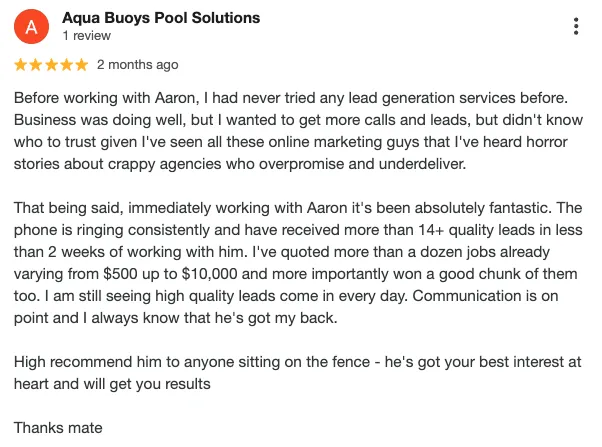Click the red "A" reviewer avatar

pyautogui.click(x=31, y=26)
